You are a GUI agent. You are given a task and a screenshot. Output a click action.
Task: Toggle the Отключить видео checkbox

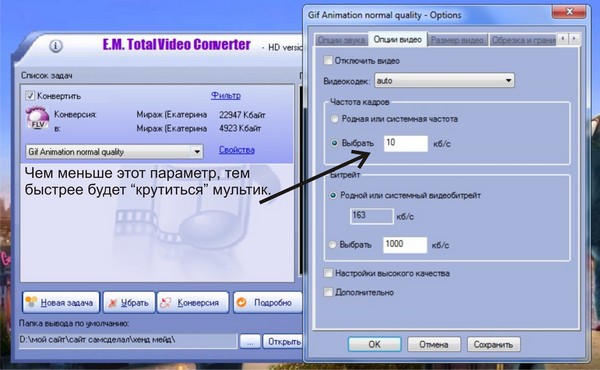(x=328, y=60)
